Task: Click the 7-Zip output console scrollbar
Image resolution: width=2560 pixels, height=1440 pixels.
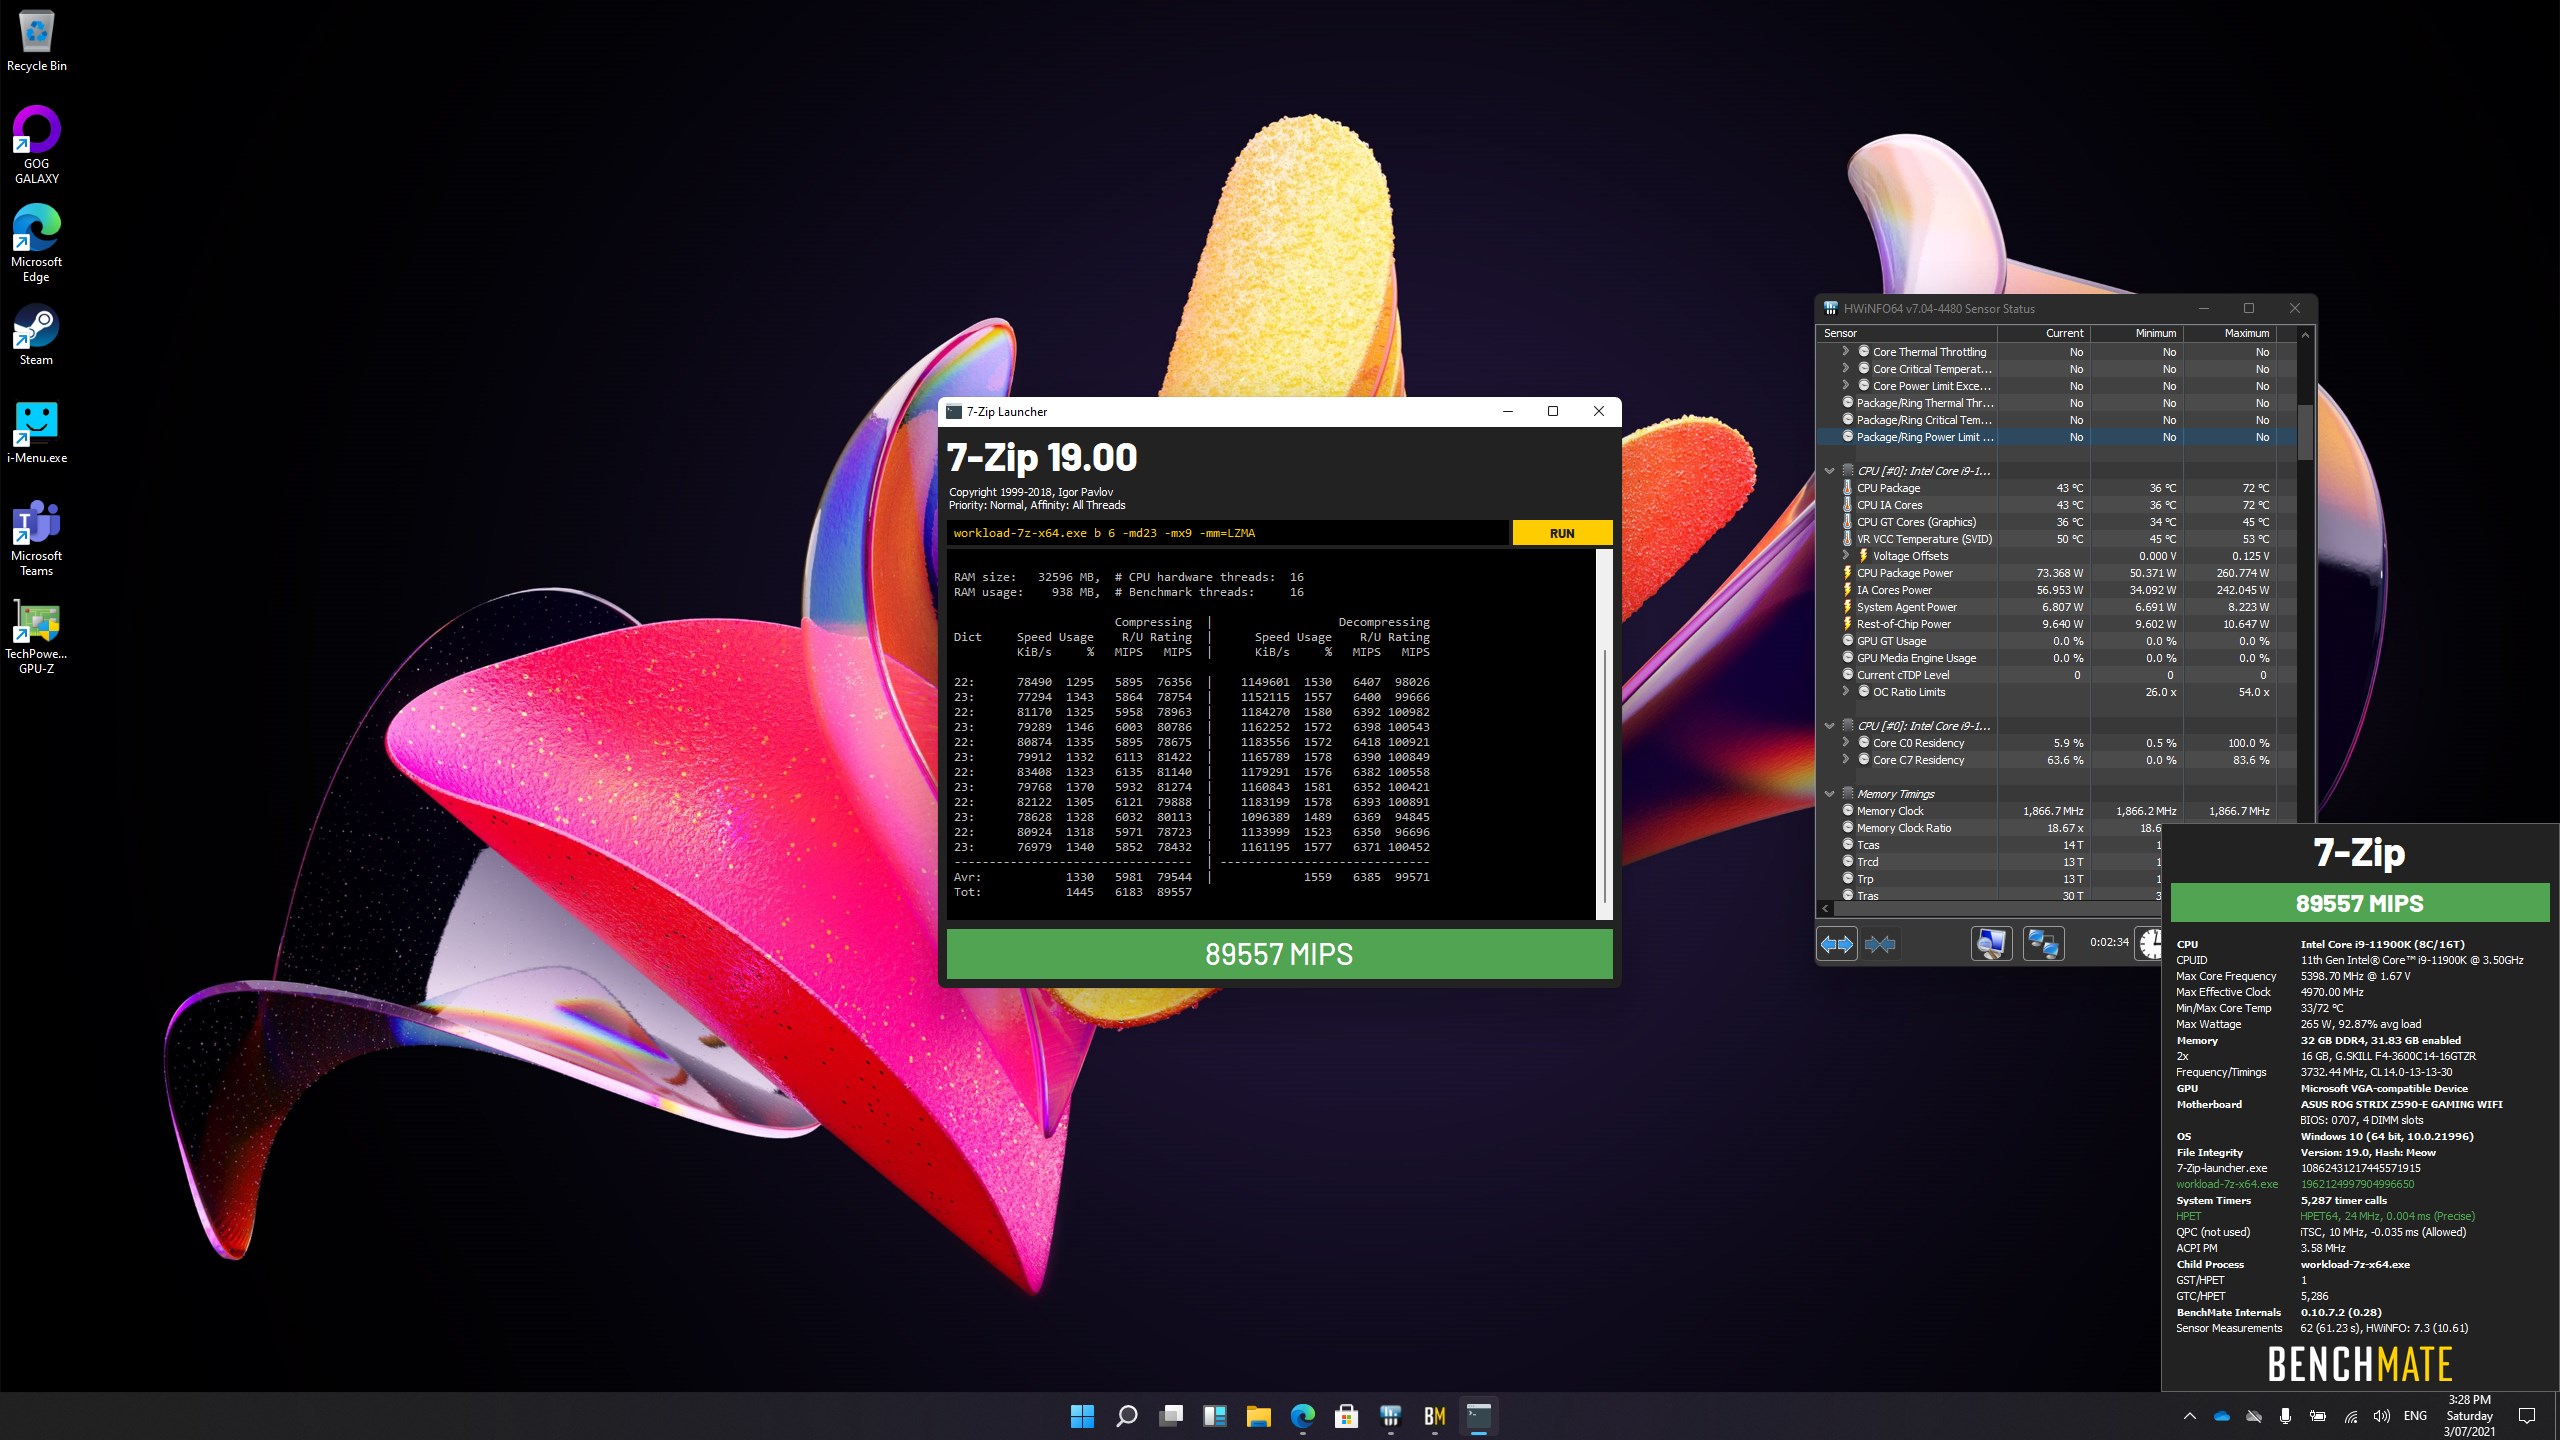Action: (x=1604, y=775)
